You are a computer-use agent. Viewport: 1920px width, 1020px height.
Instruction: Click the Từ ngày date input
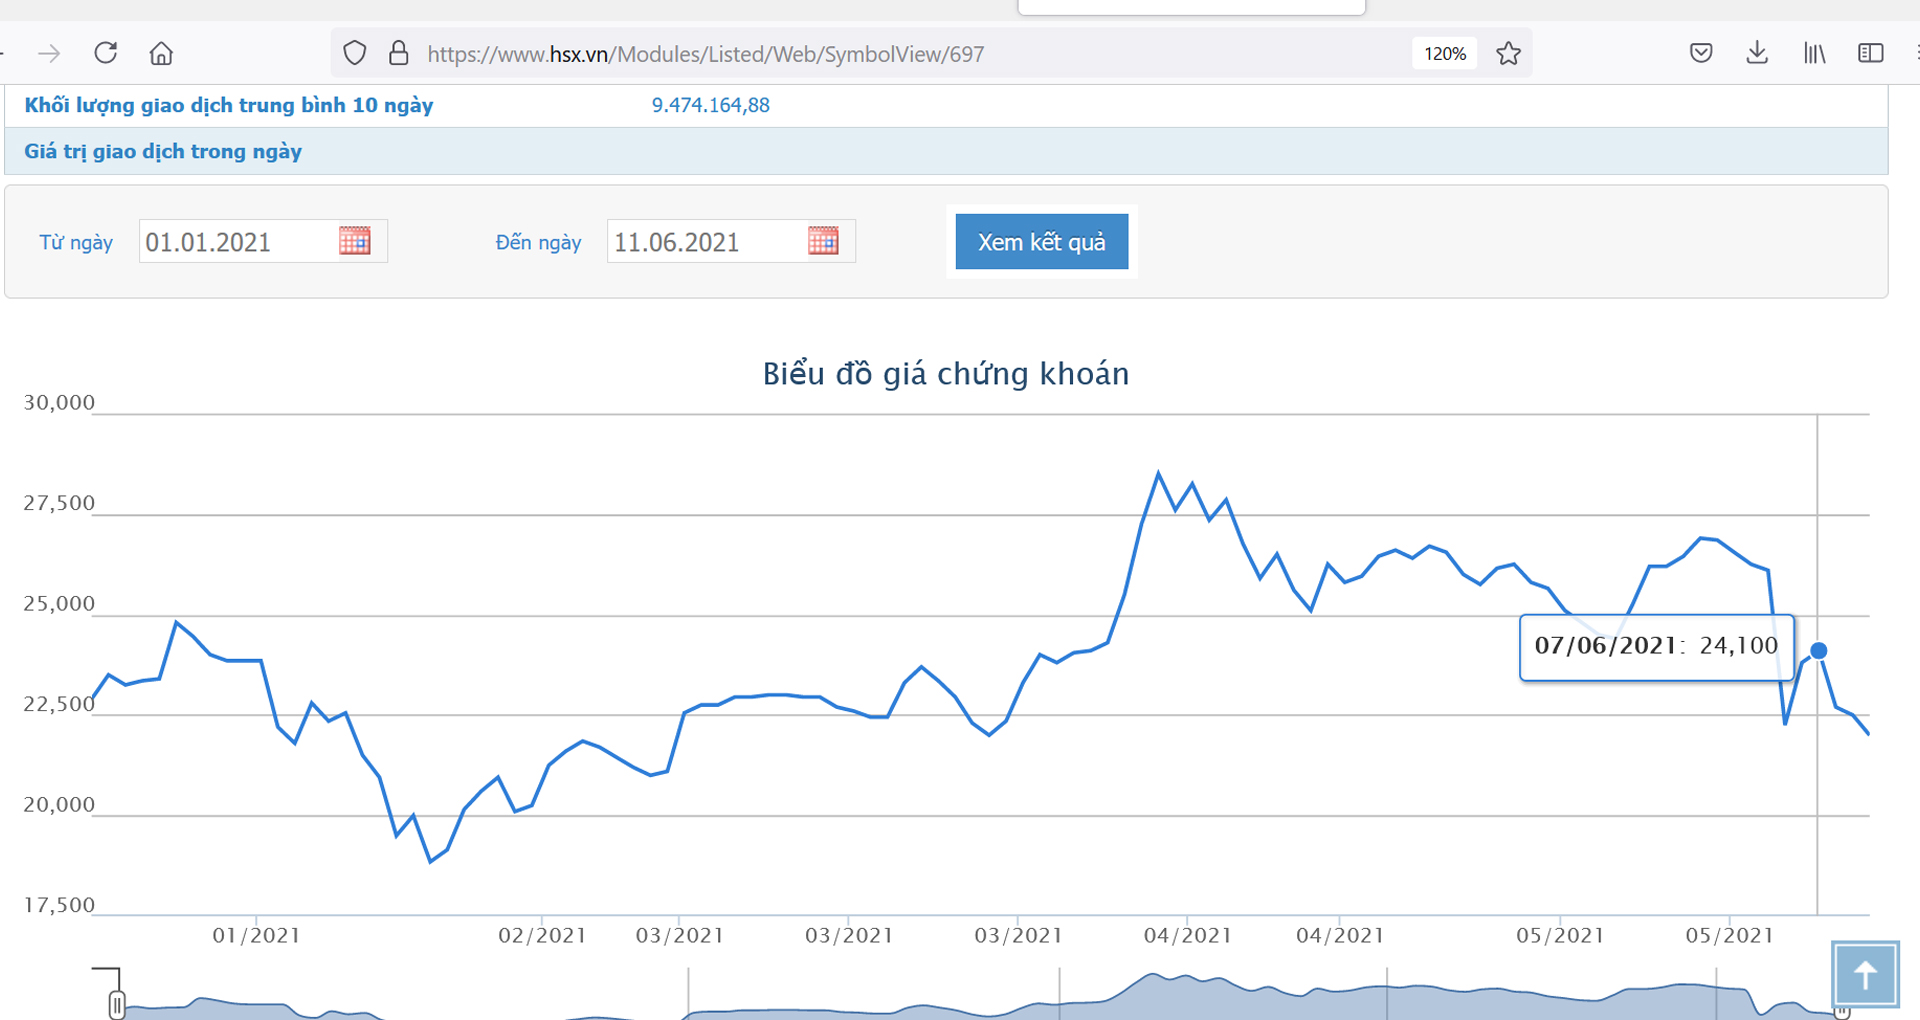[235, 242]
